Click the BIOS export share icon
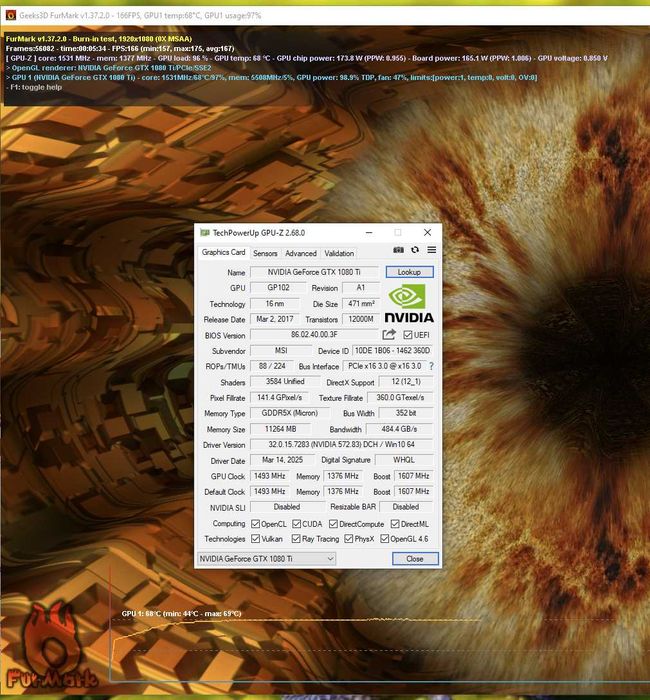This screenshot has height=700, width=650. pyautogui.click(x=389, y=334)
